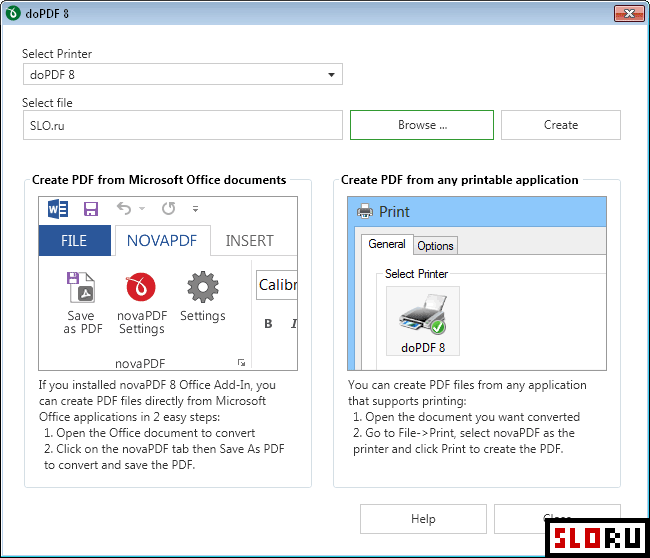Click 'Create PDF from Microsoft Office documents' heading
Viewport: 650px width, 558px height.
[x=159, y=180]
